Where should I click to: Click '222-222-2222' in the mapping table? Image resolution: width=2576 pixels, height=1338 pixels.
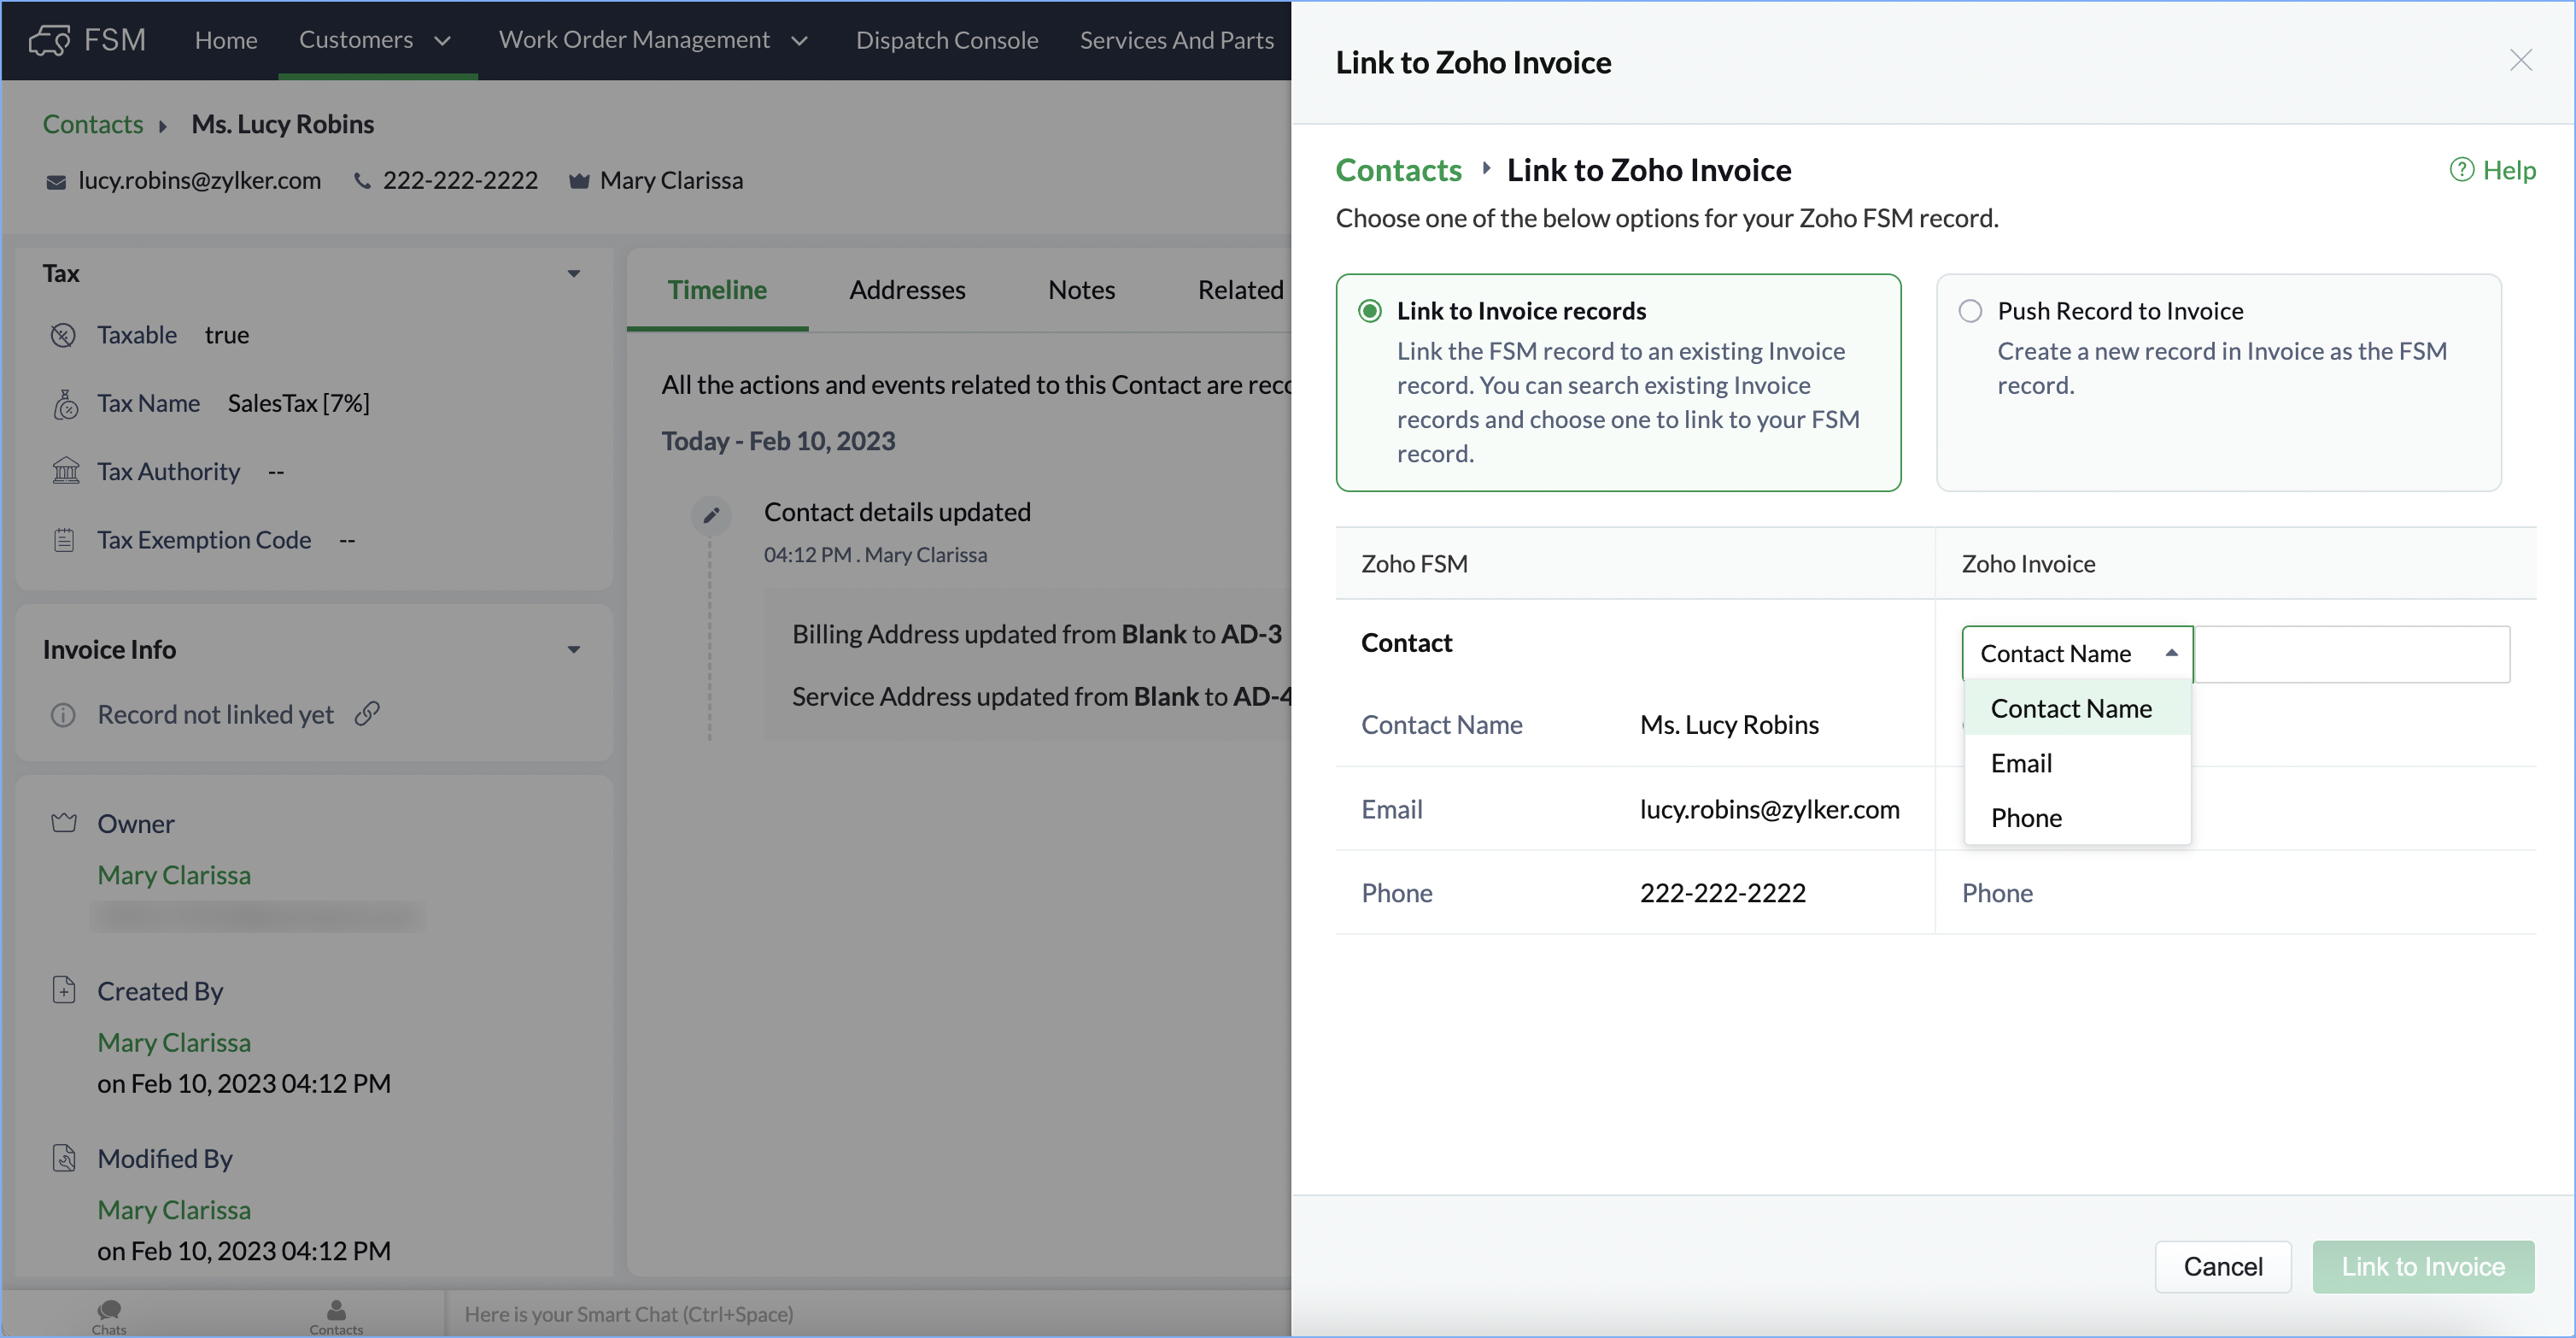tap(1722, 893)
